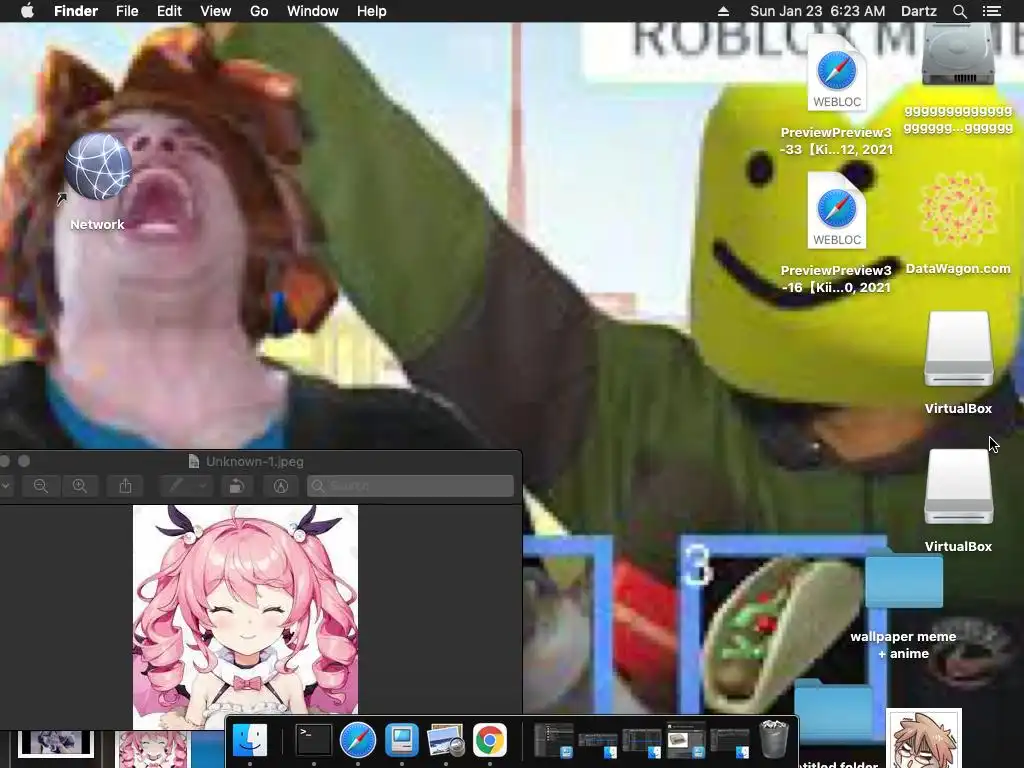Open the Go menu
The height and width of the screenshot is (768, 1024).
259,11
